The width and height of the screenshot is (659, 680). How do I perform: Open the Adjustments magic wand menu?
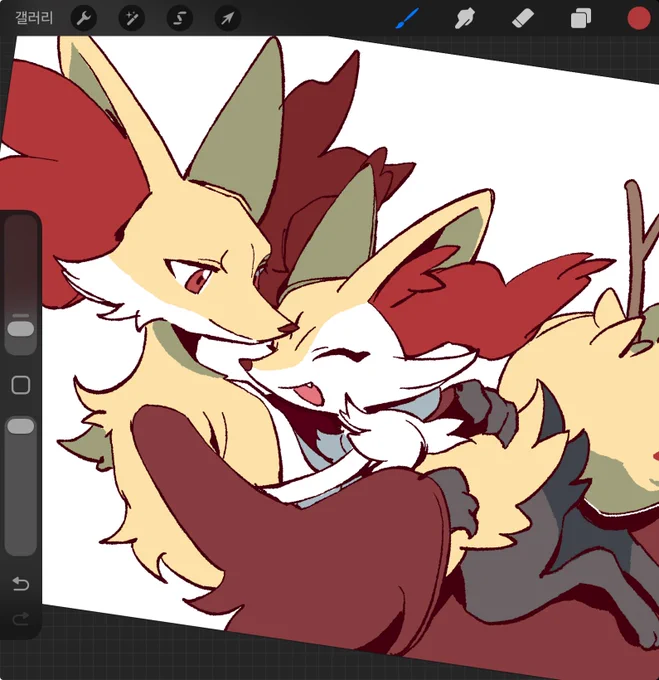click(x=131, y=18)
